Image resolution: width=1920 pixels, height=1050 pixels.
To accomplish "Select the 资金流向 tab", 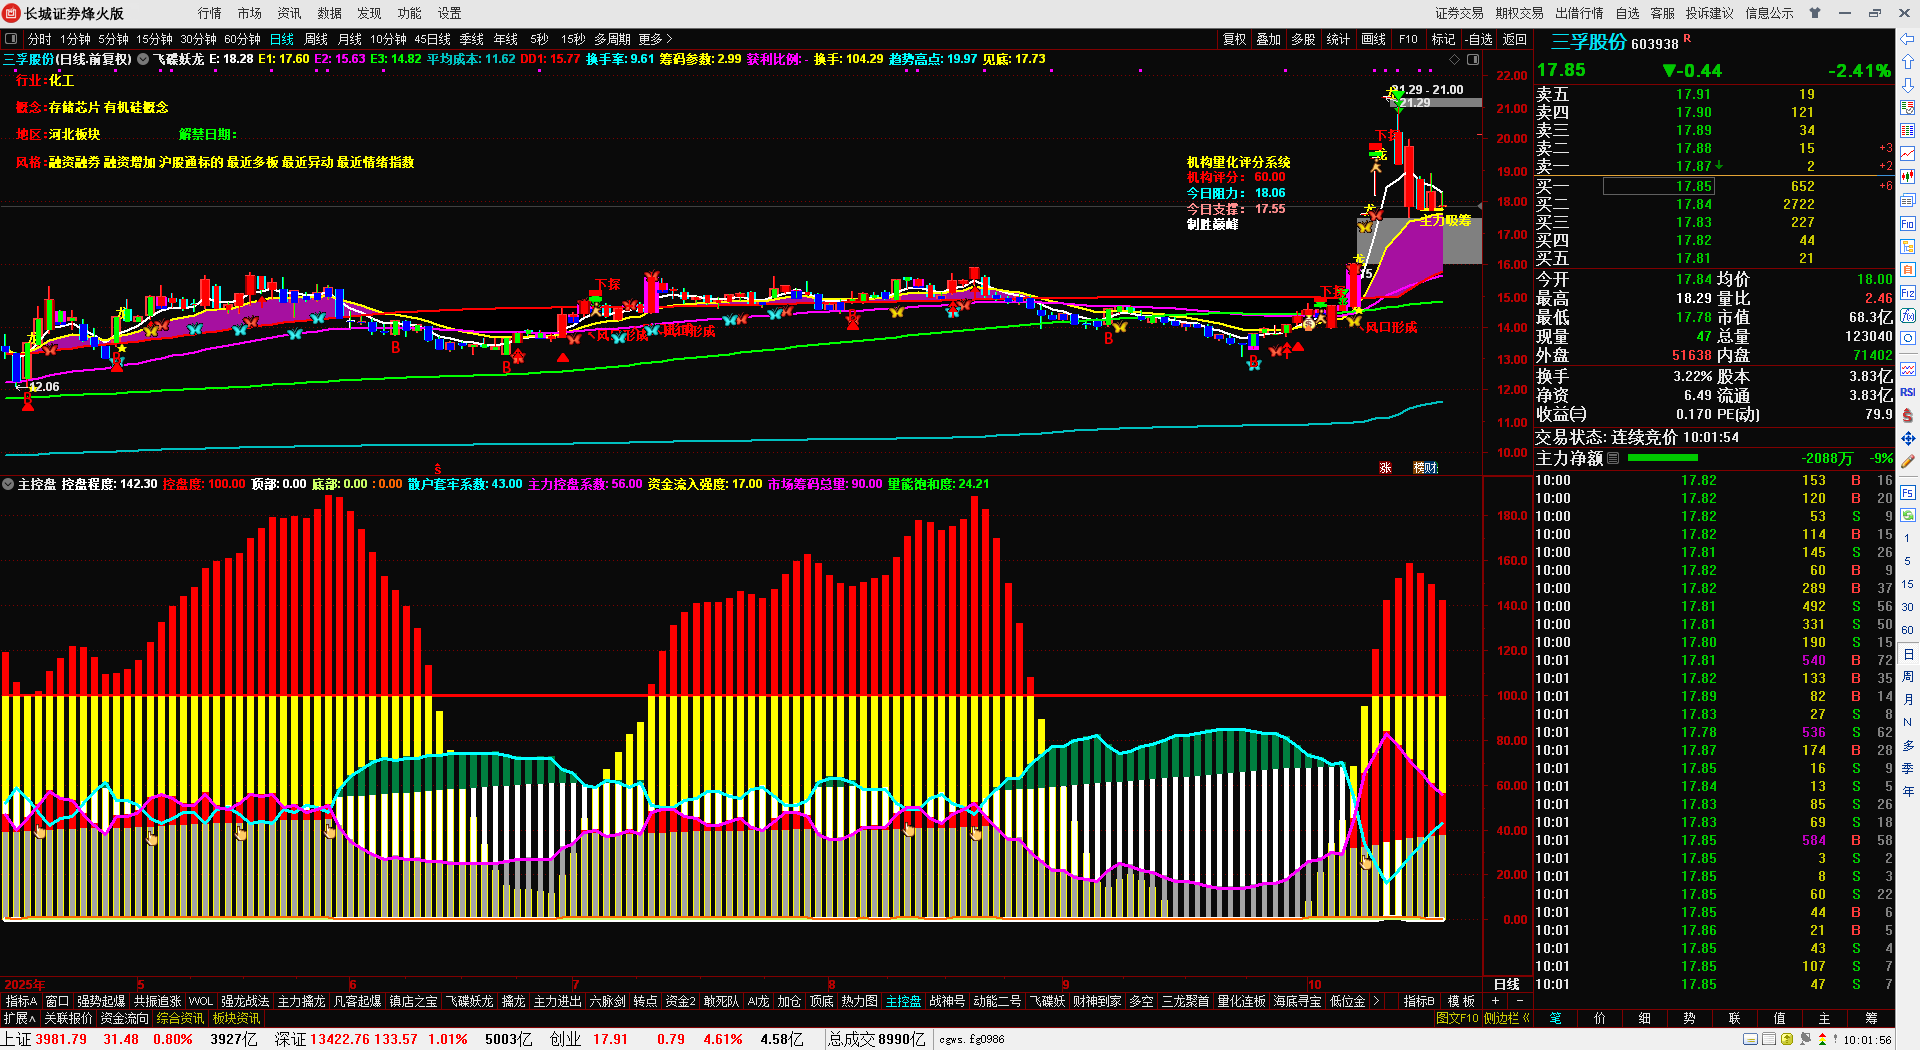I will pyautogui.click(x=125, y=1018).
